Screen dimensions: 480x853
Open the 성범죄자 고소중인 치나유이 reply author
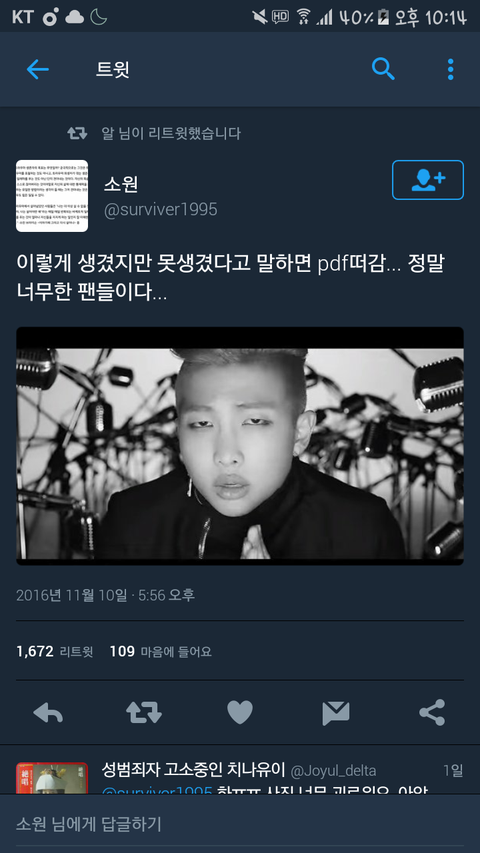(x=194, y=770)
